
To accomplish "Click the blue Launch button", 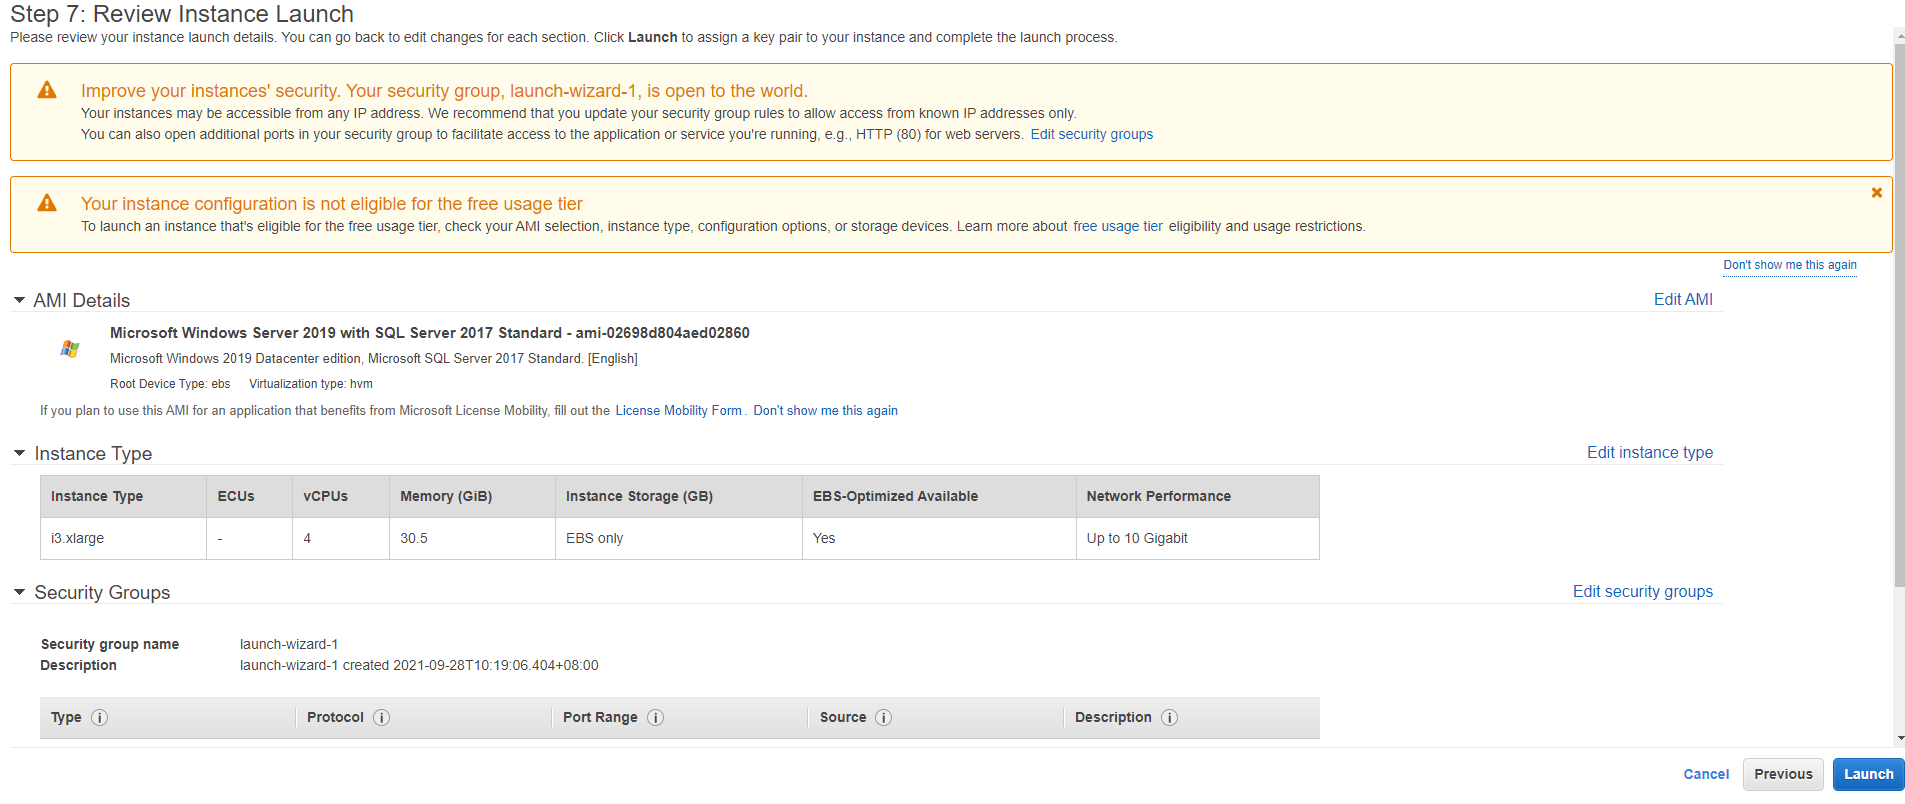I will tap(1868, 774).
